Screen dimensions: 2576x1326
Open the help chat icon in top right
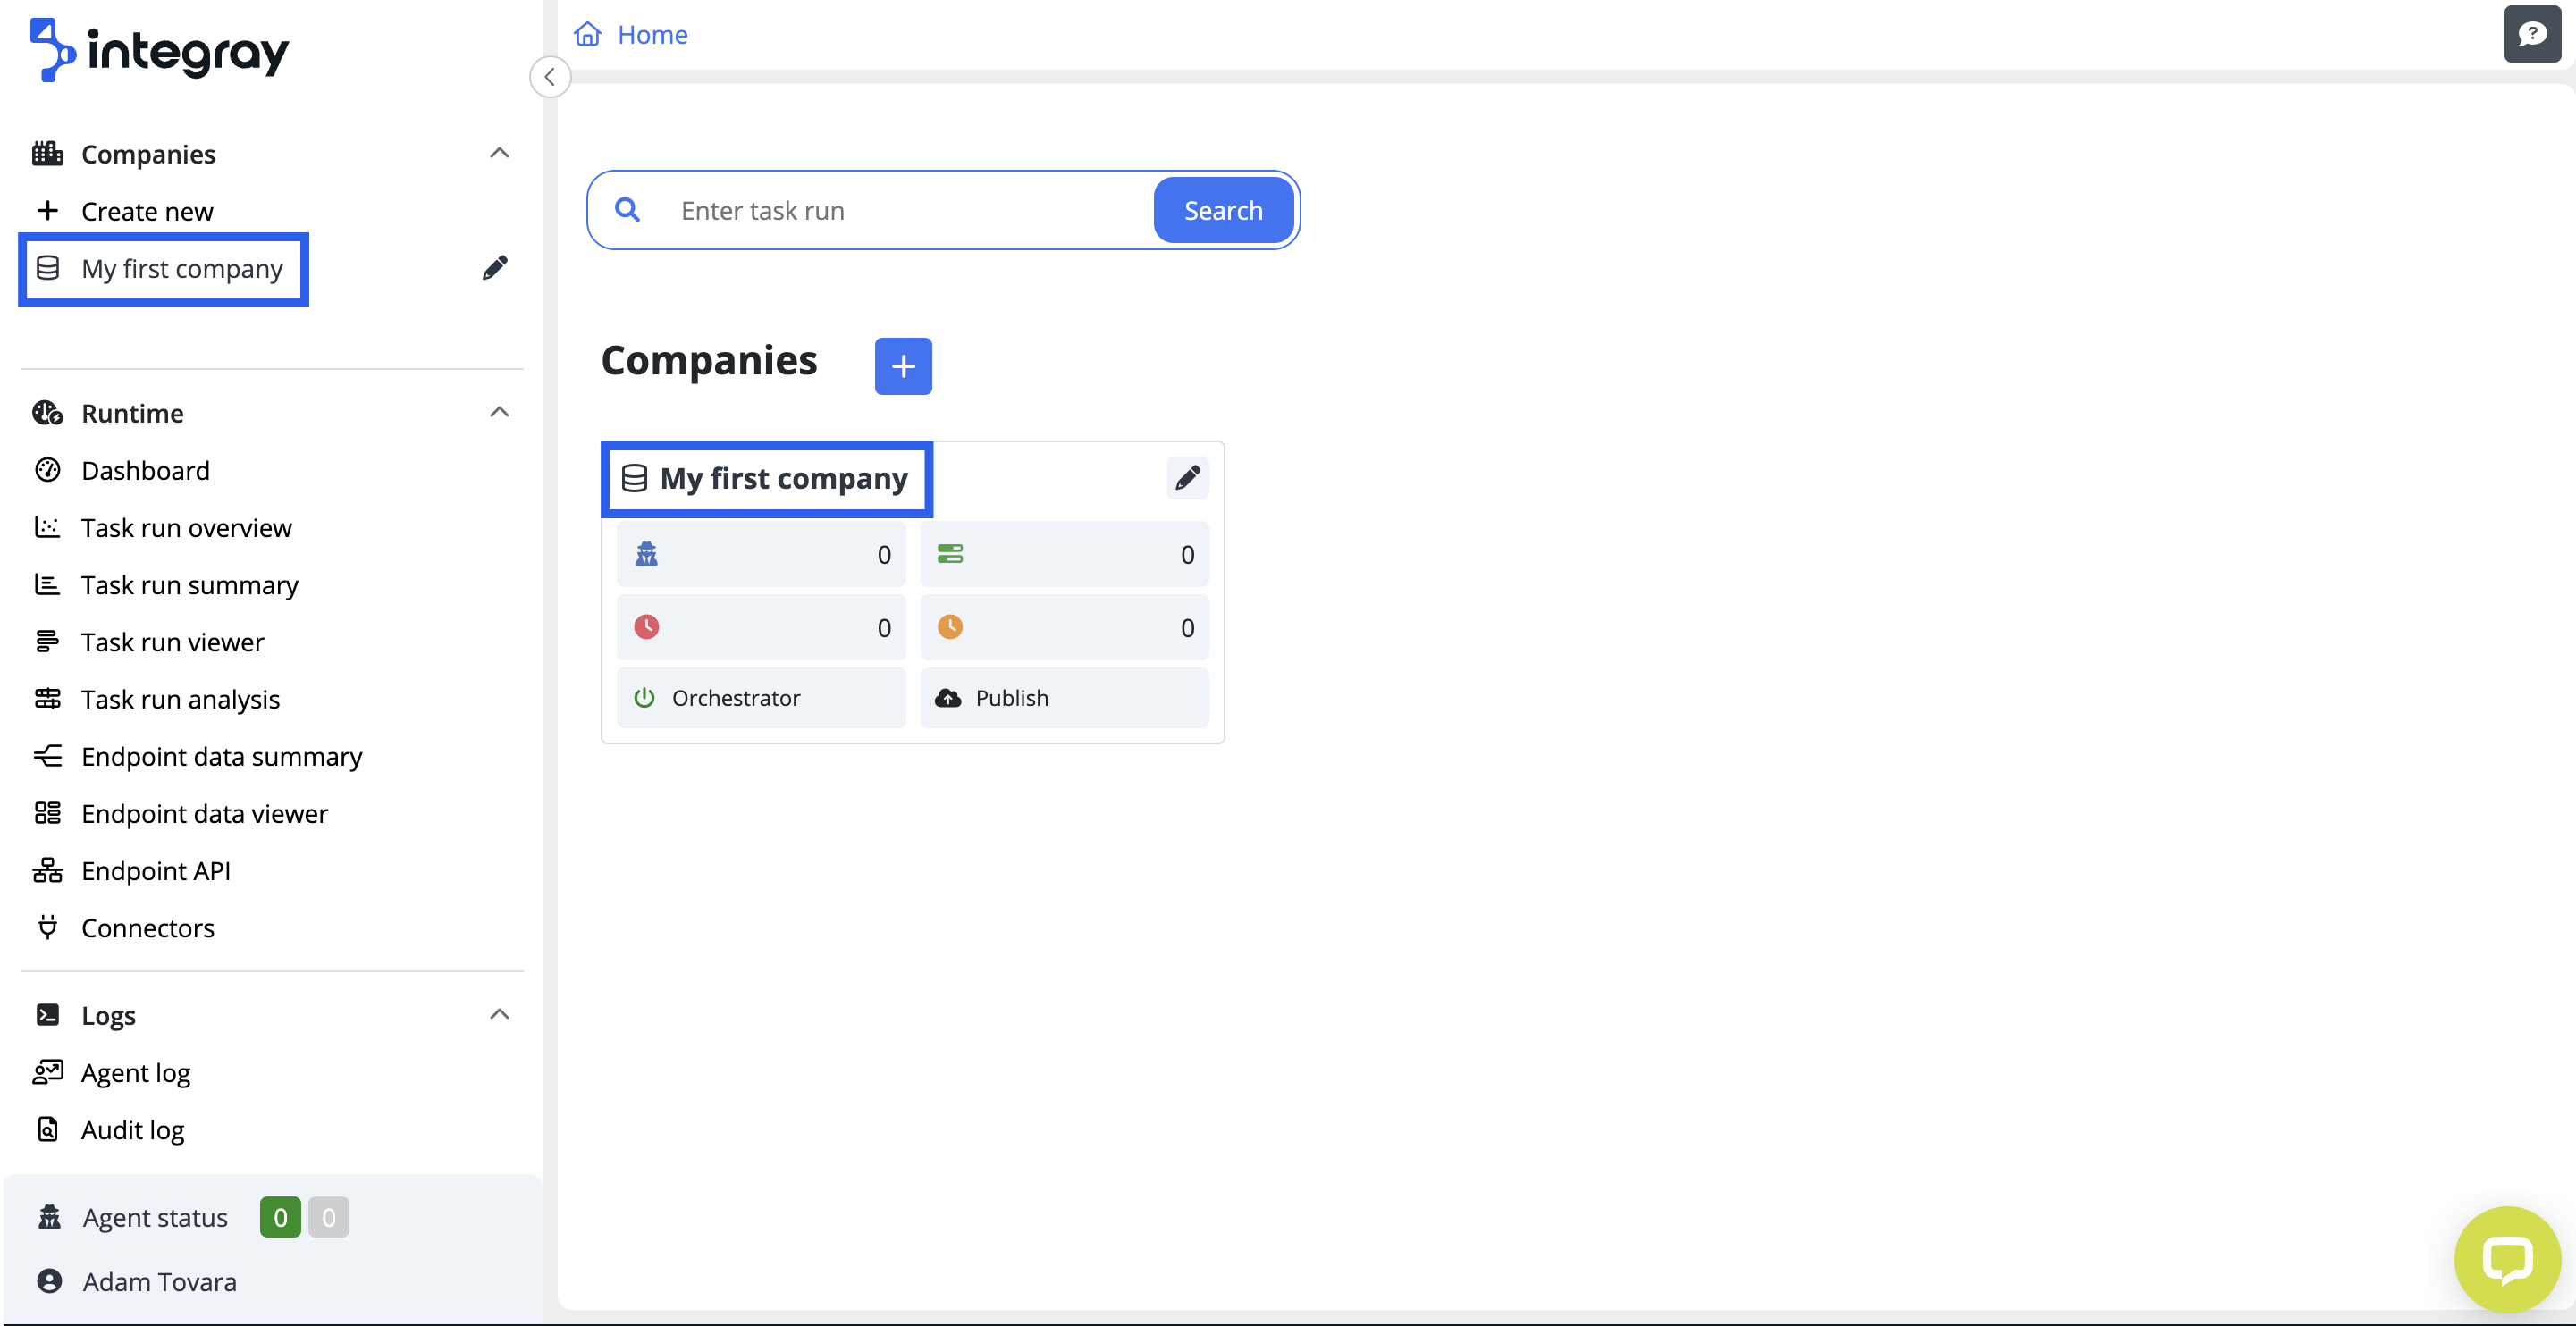[x=2531, y=35]
